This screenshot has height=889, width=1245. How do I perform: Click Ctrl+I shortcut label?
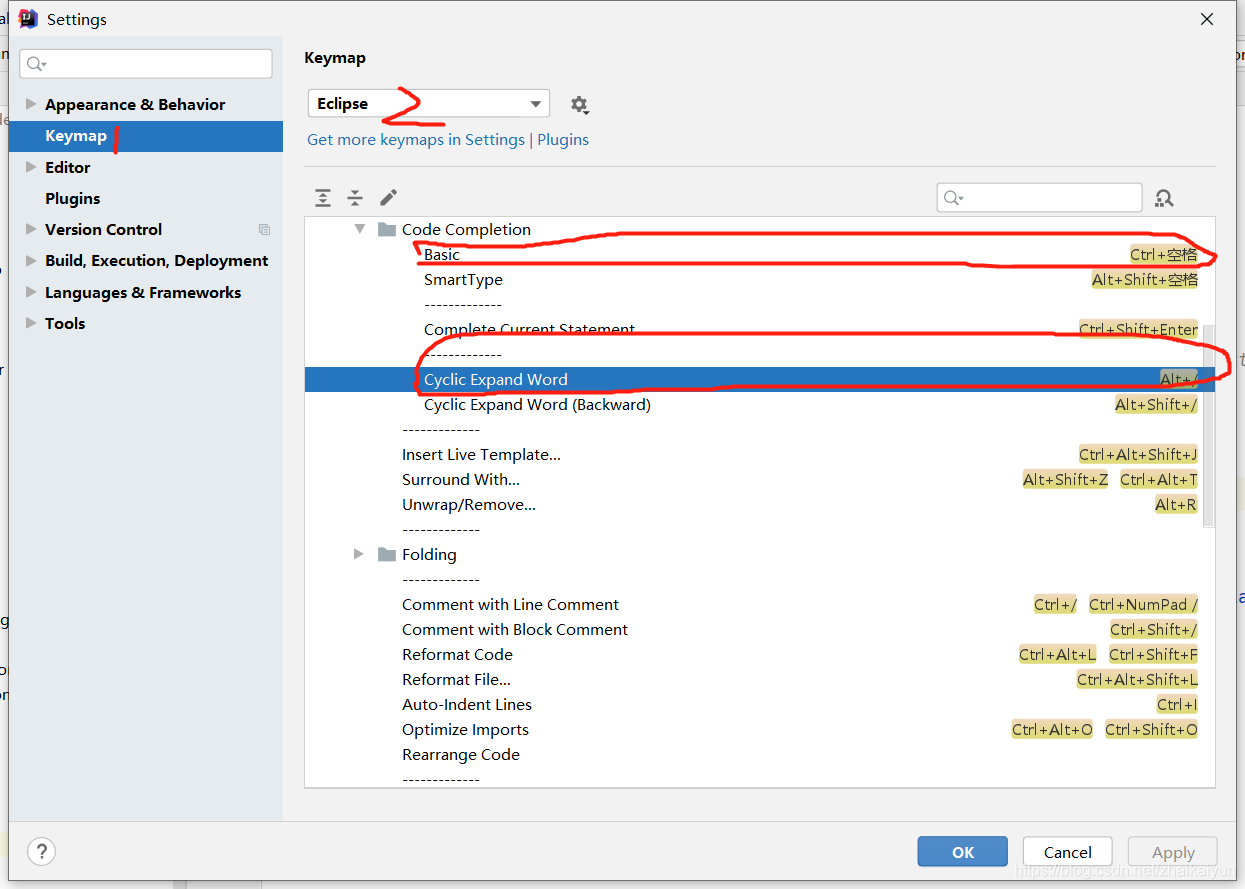coord(1177,705)
